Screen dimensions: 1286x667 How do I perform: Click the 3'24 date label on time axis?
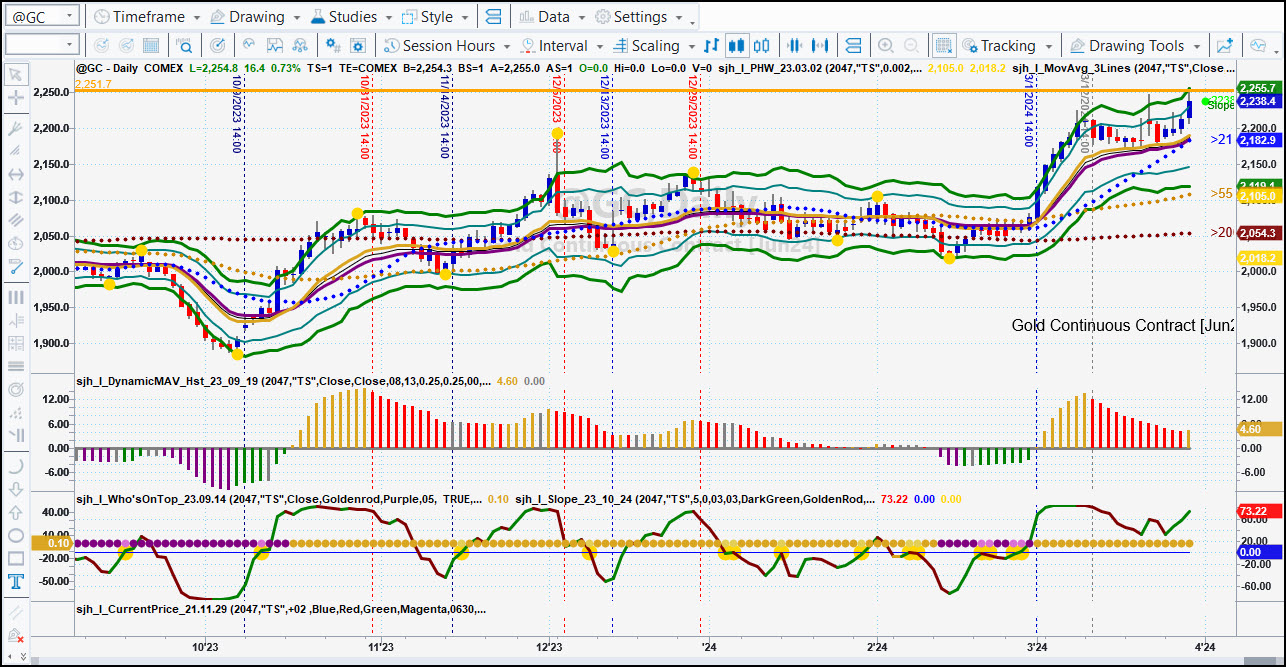[x=1036, y=647]
